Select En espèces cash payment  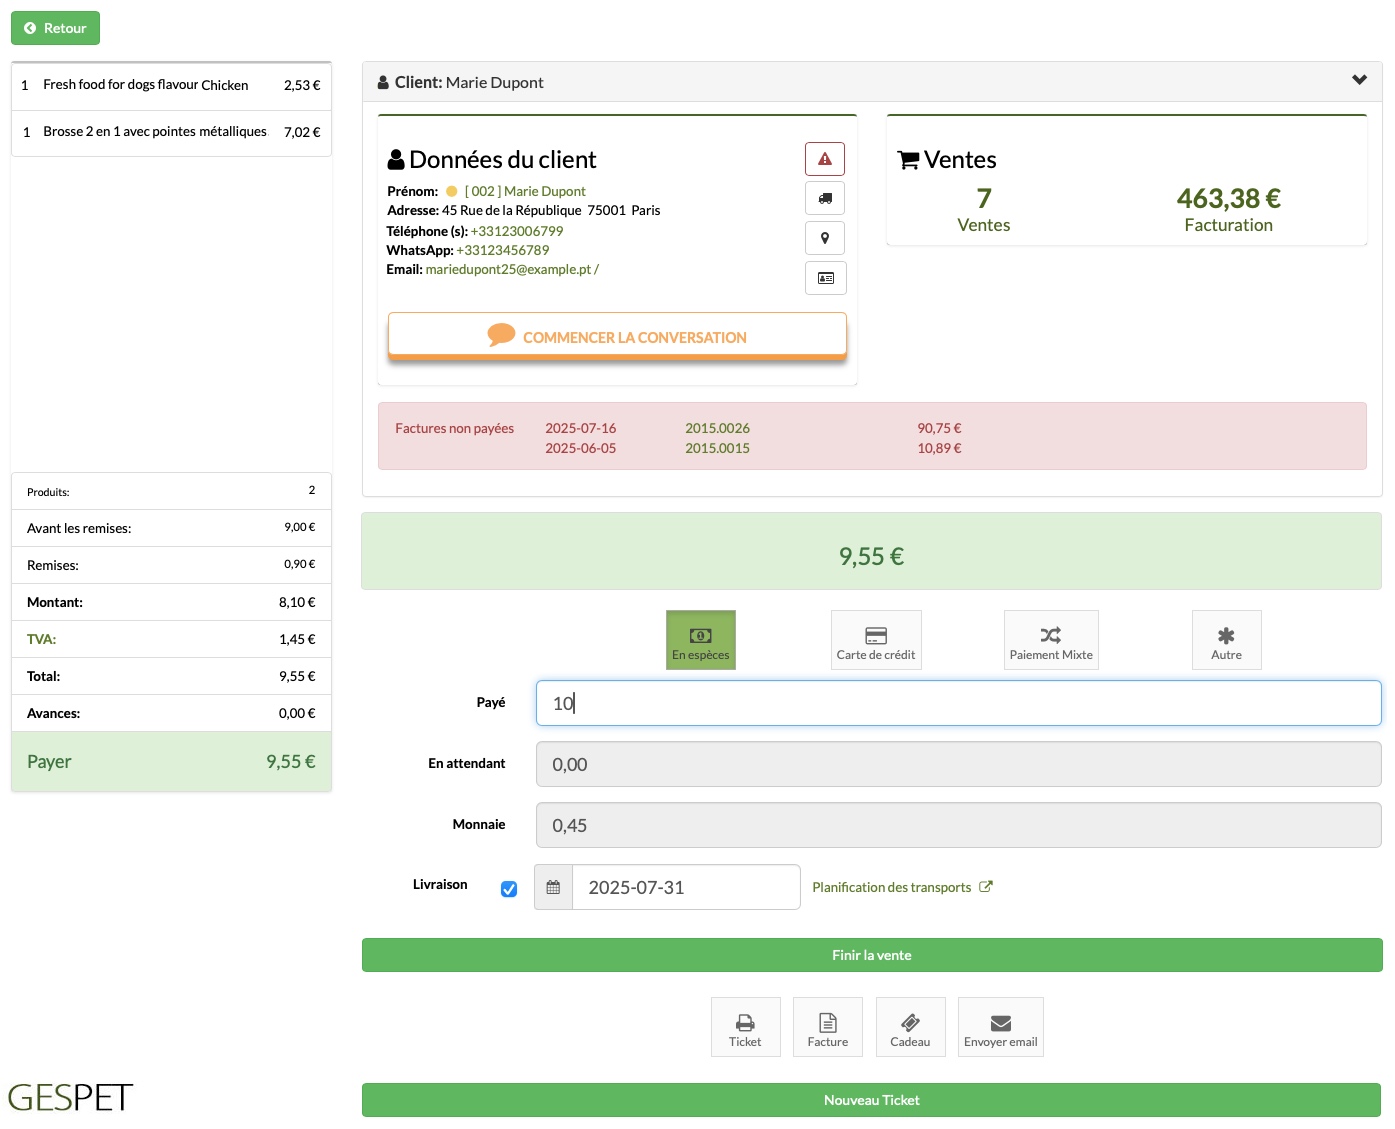click(x=701, y=640)
